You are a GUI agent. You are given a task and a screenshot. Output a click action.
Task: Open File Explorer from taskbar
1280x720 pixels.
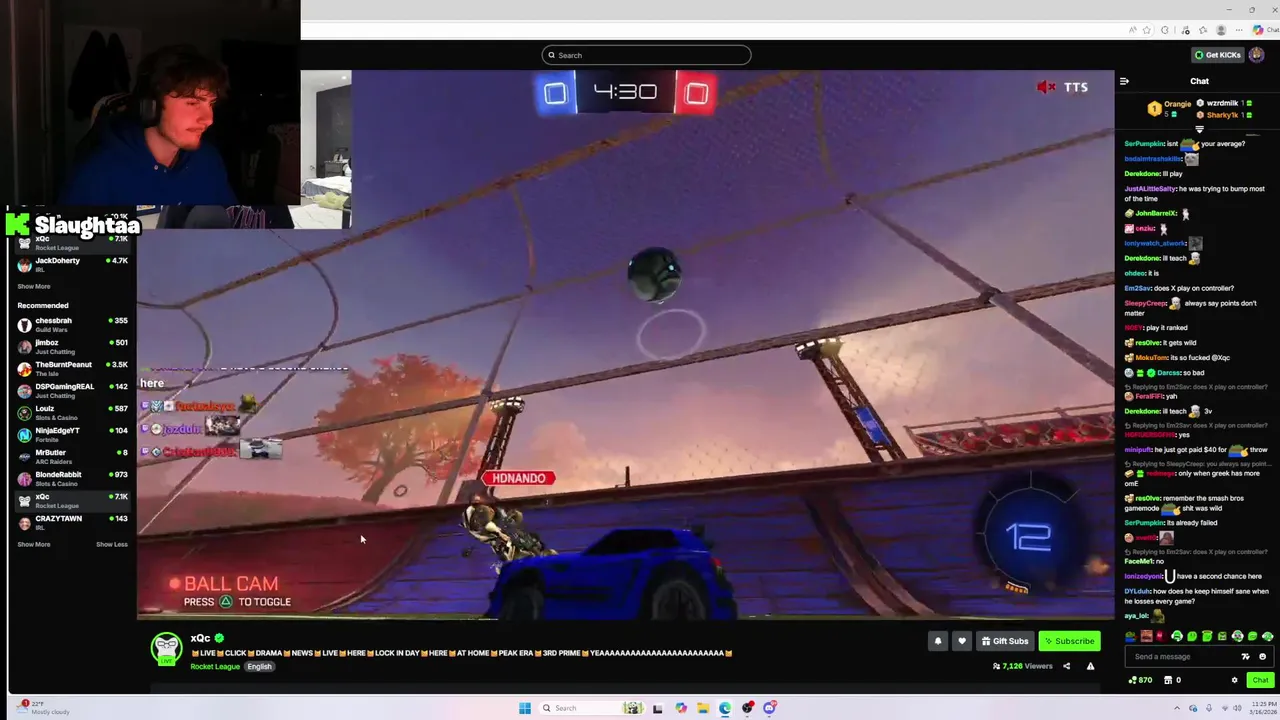tap(703, 708)
